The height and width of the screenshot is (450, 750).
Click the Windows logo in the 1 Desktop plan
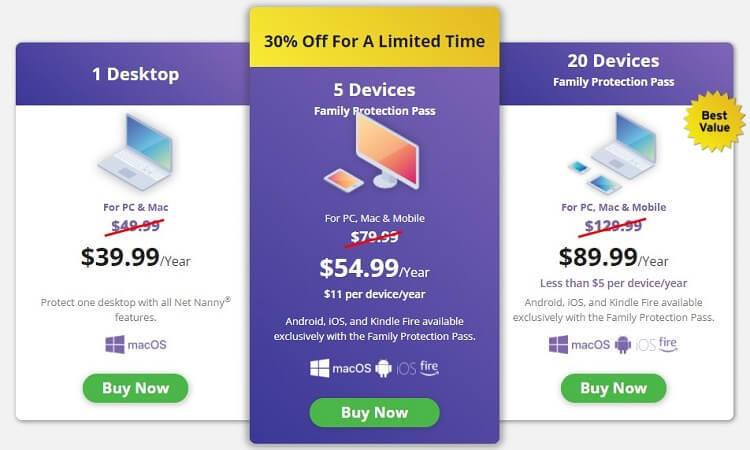pyautogui.click(x=115, y=345)
